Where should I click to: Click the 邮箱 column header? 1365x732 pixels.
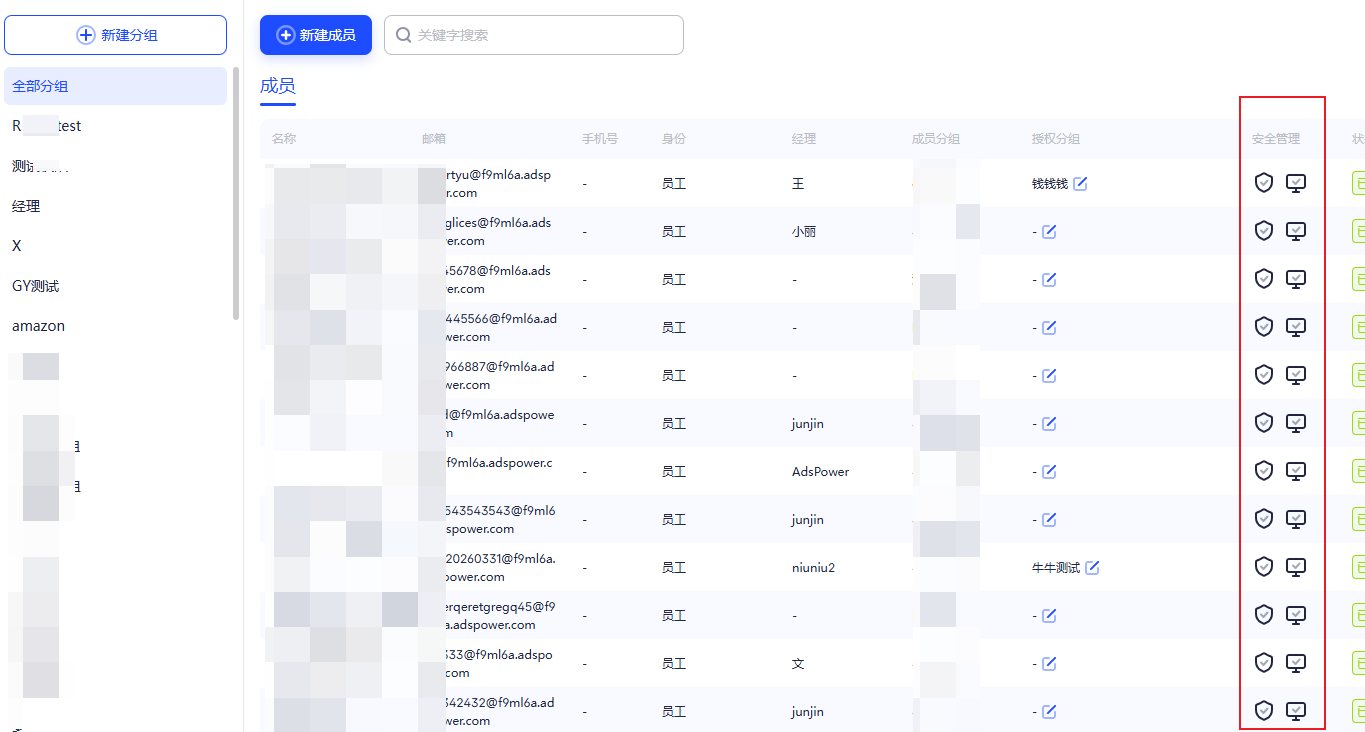434,139
